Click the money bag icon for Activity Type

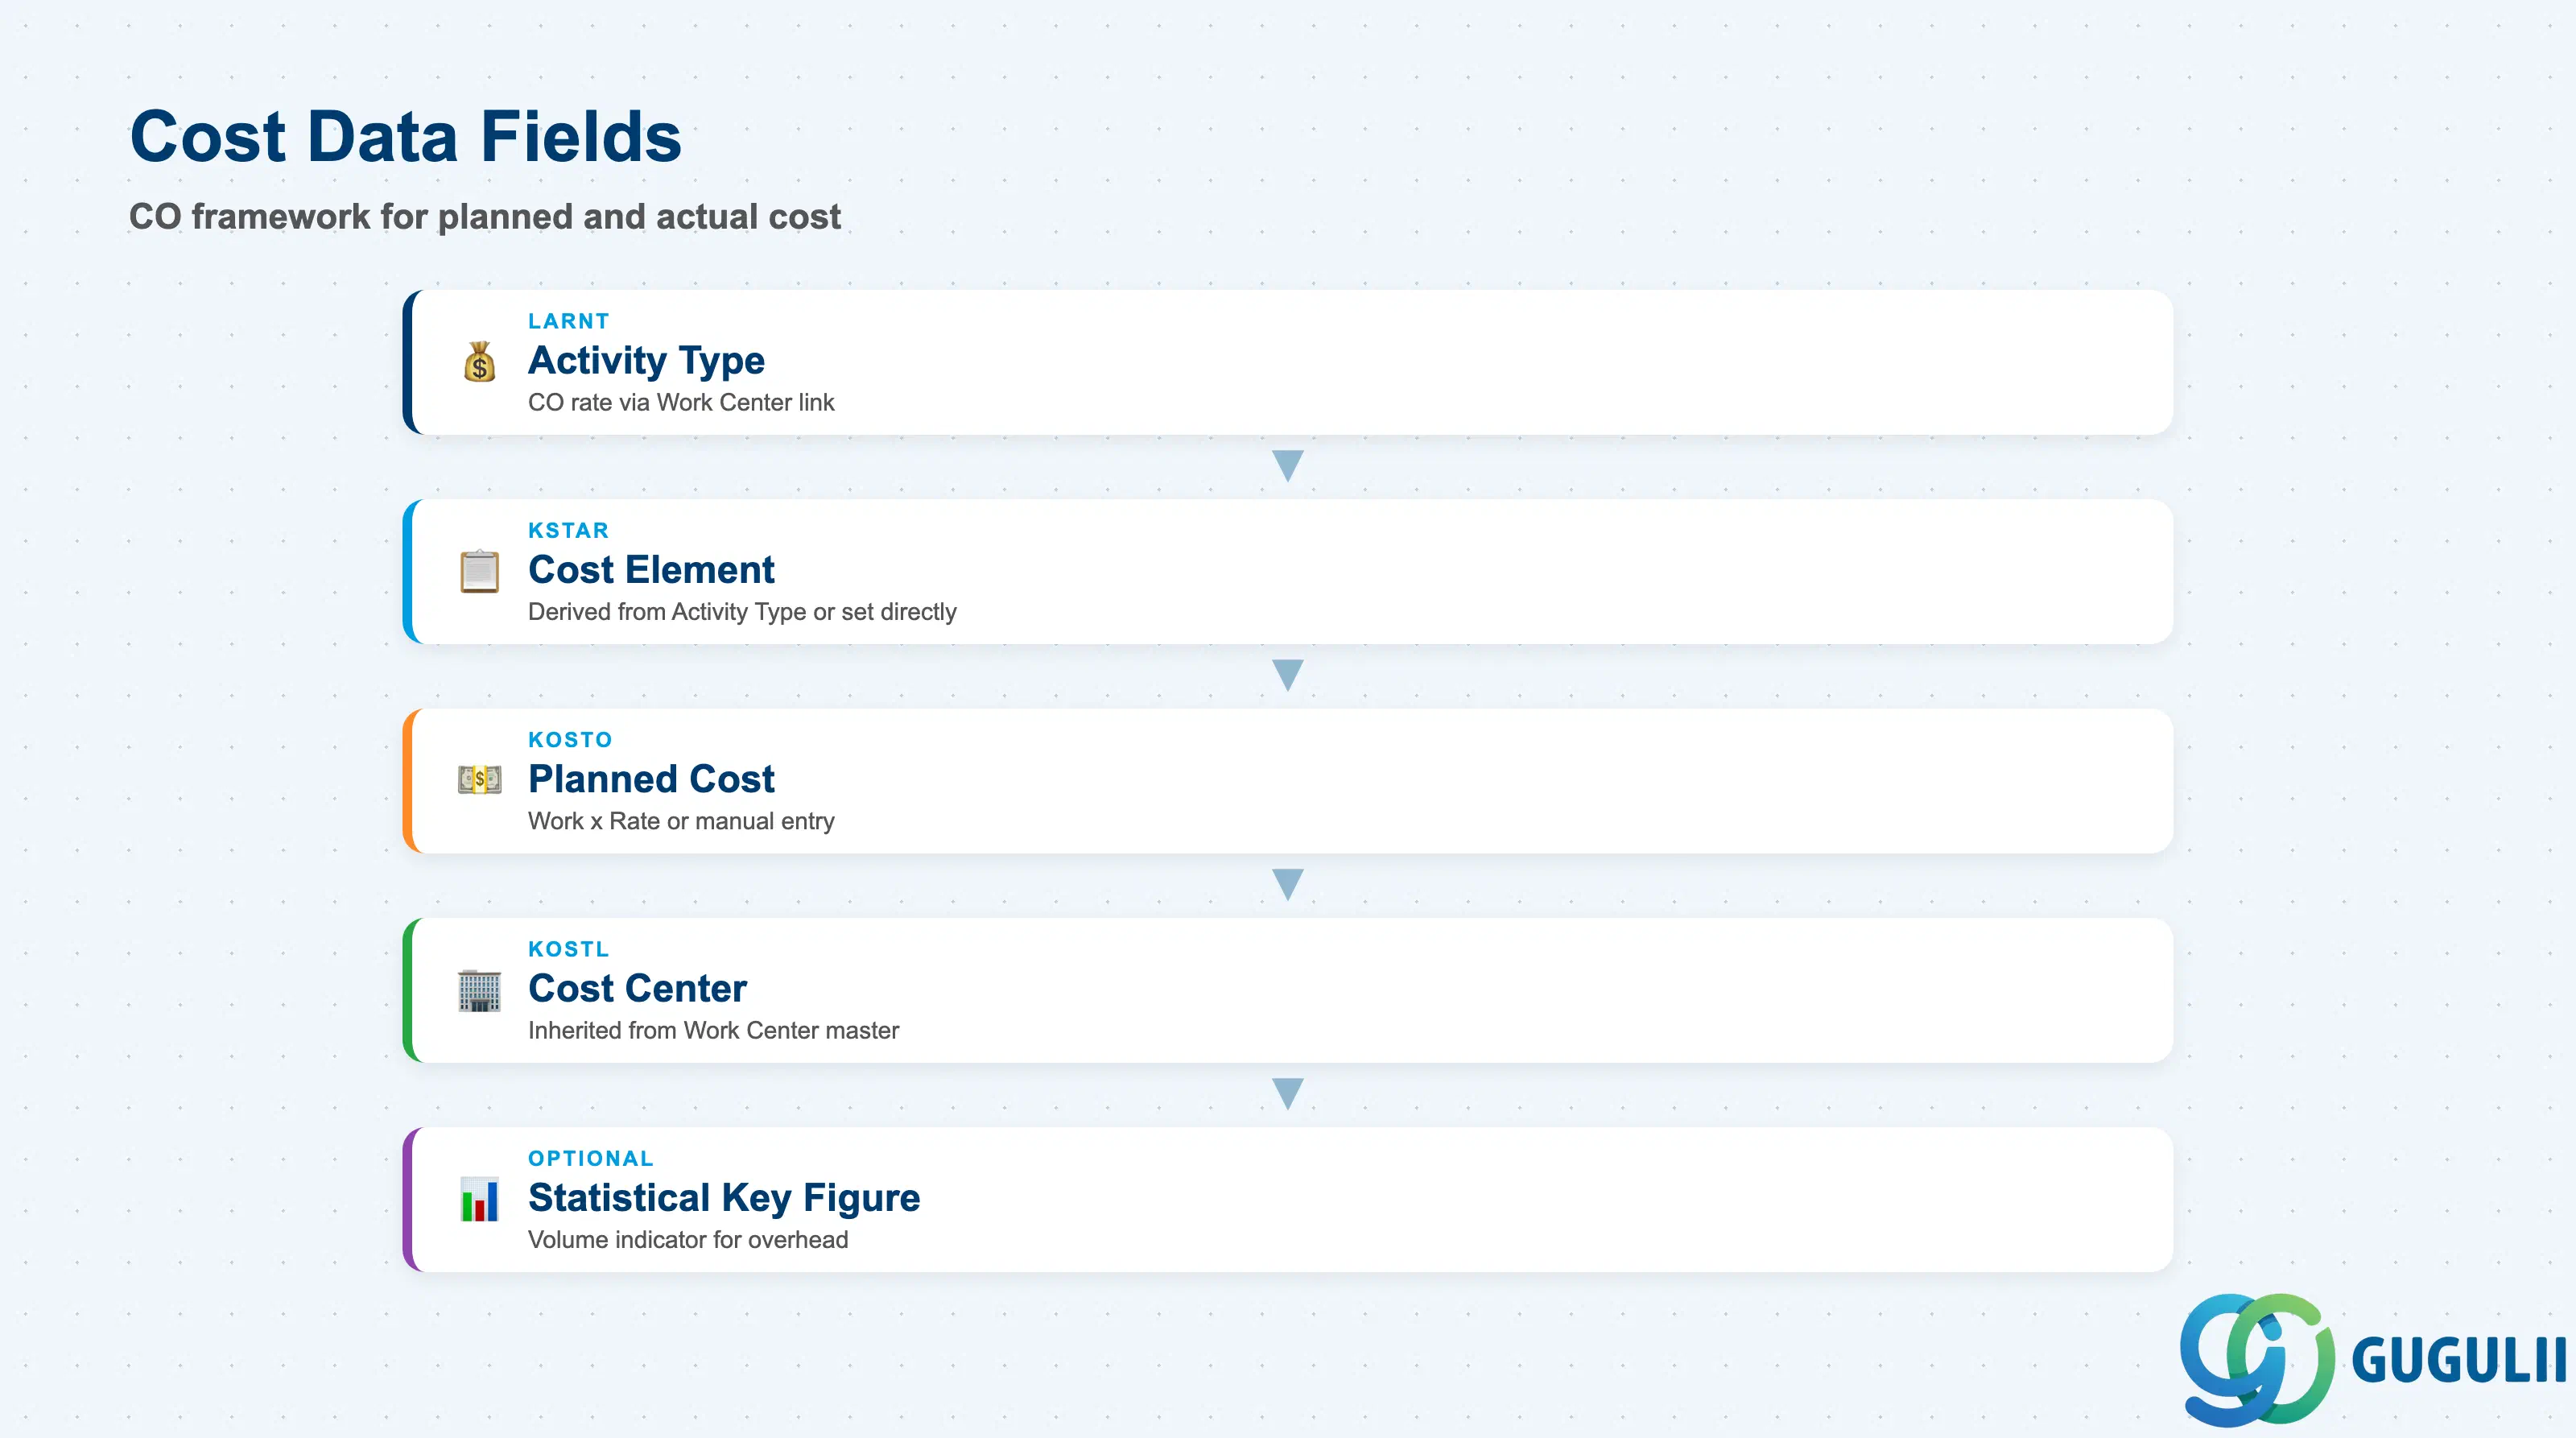[x=479, y=362]
